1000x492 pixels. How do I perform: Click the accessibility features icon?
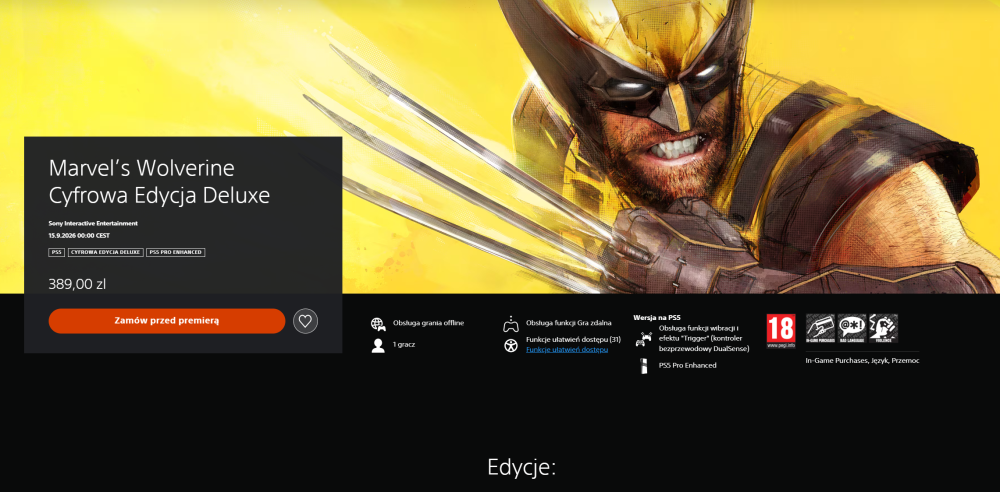pos(510,346)
